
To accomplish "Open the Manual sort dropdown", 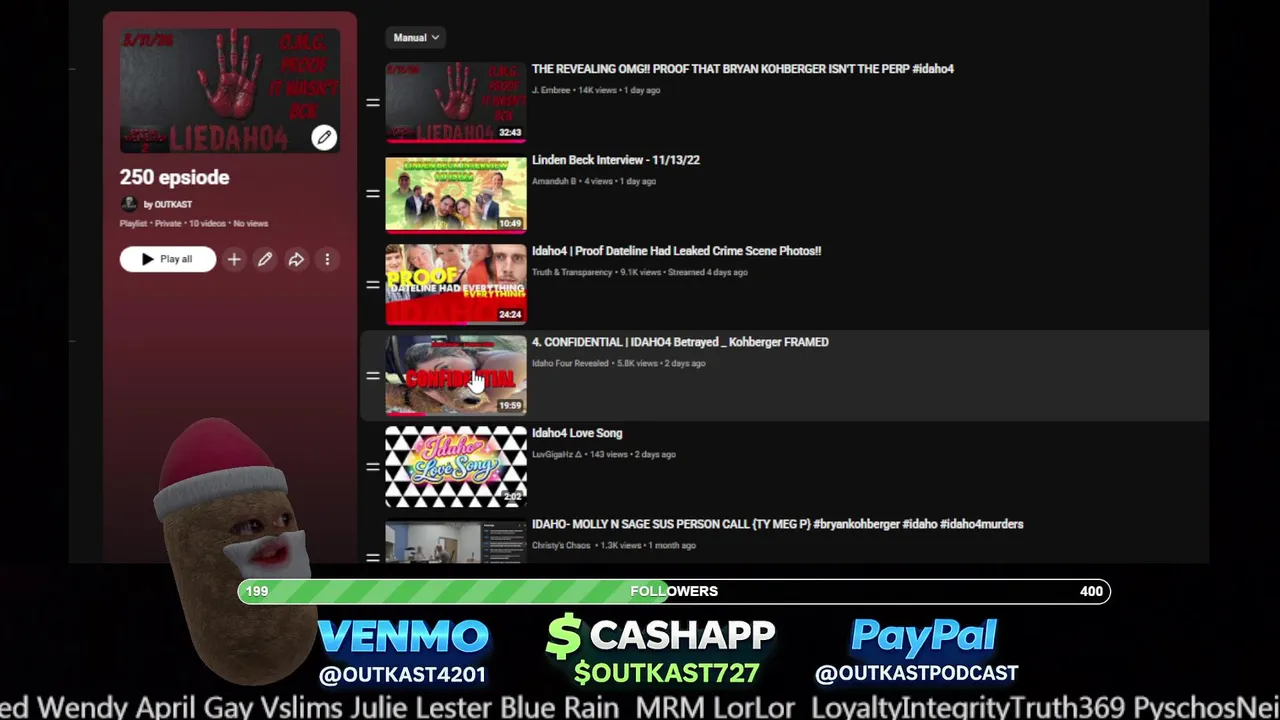I will [x=416, y=38].
